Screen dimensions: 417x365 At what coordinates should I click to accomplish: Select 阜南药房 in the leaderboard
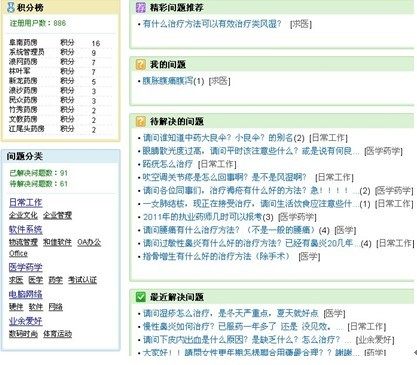(x=23, y=43)
